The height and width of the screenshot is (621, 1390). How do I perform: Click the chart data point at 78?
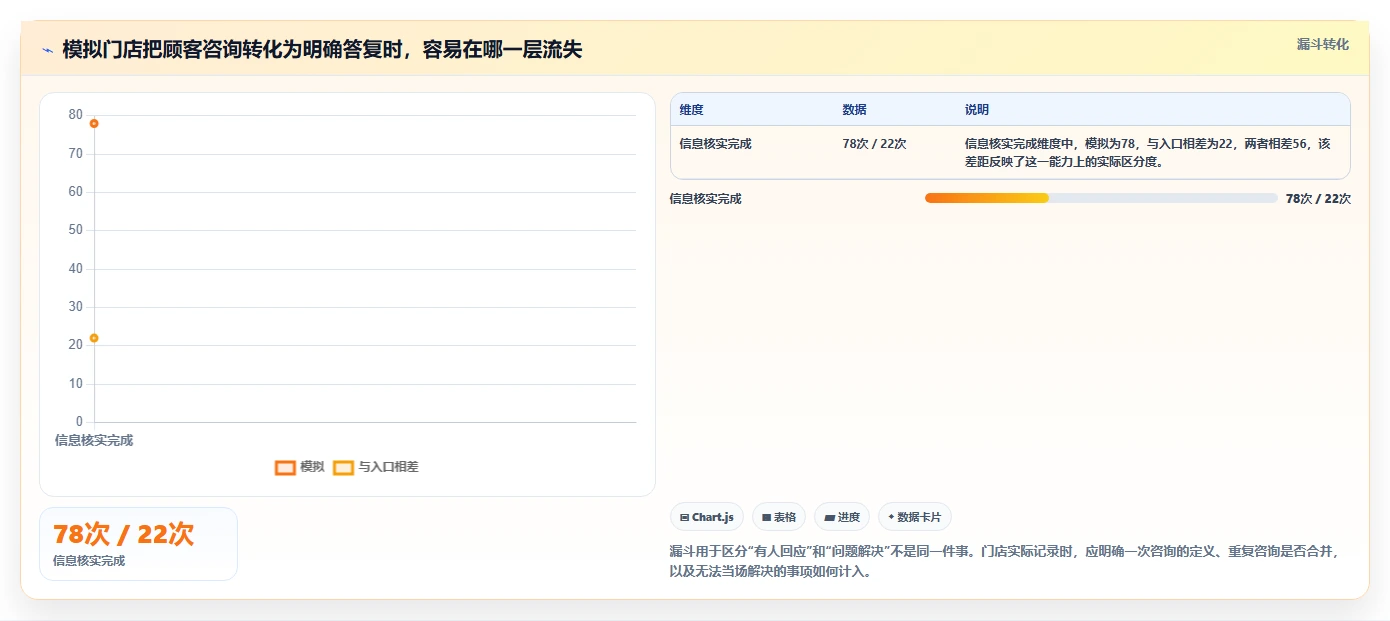point(94,123)
